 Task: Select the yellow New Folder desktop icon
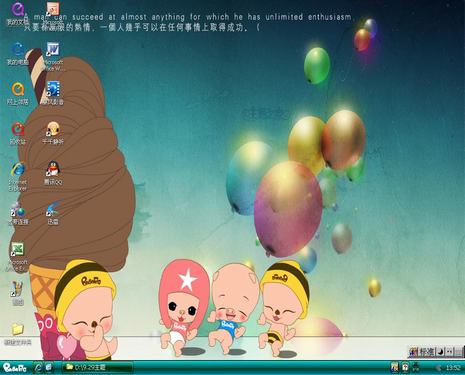[x=18, y=334]
